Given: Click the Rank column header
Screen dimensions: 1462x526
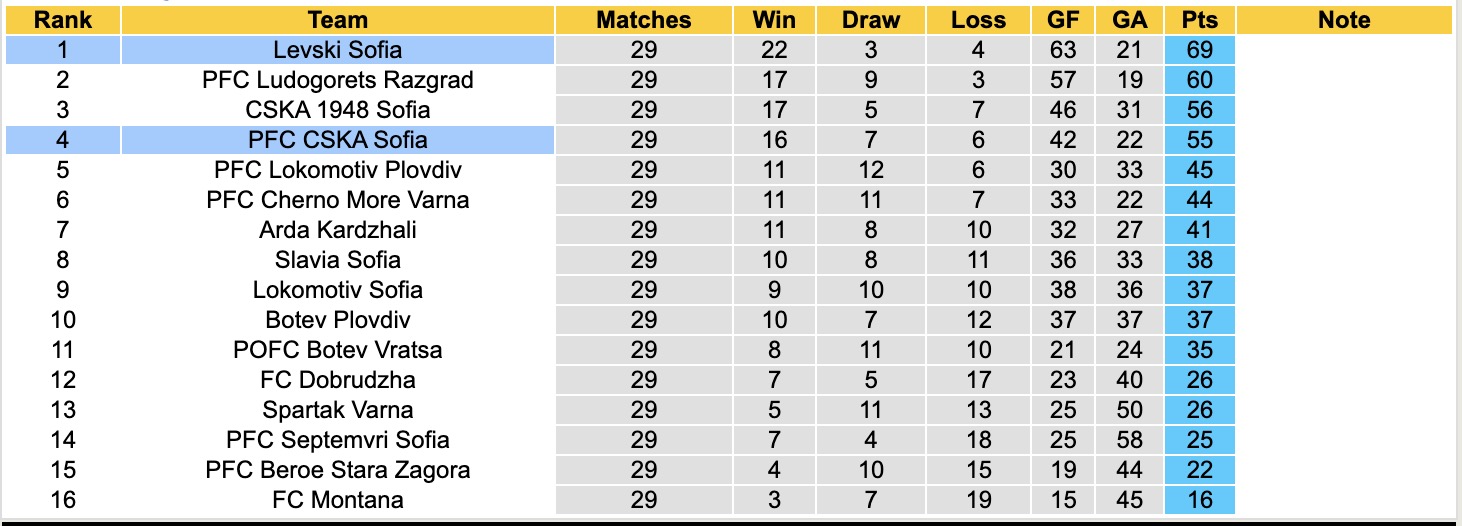Looking at the screenshot, I should pyautogui.click(x=63, y=20).
